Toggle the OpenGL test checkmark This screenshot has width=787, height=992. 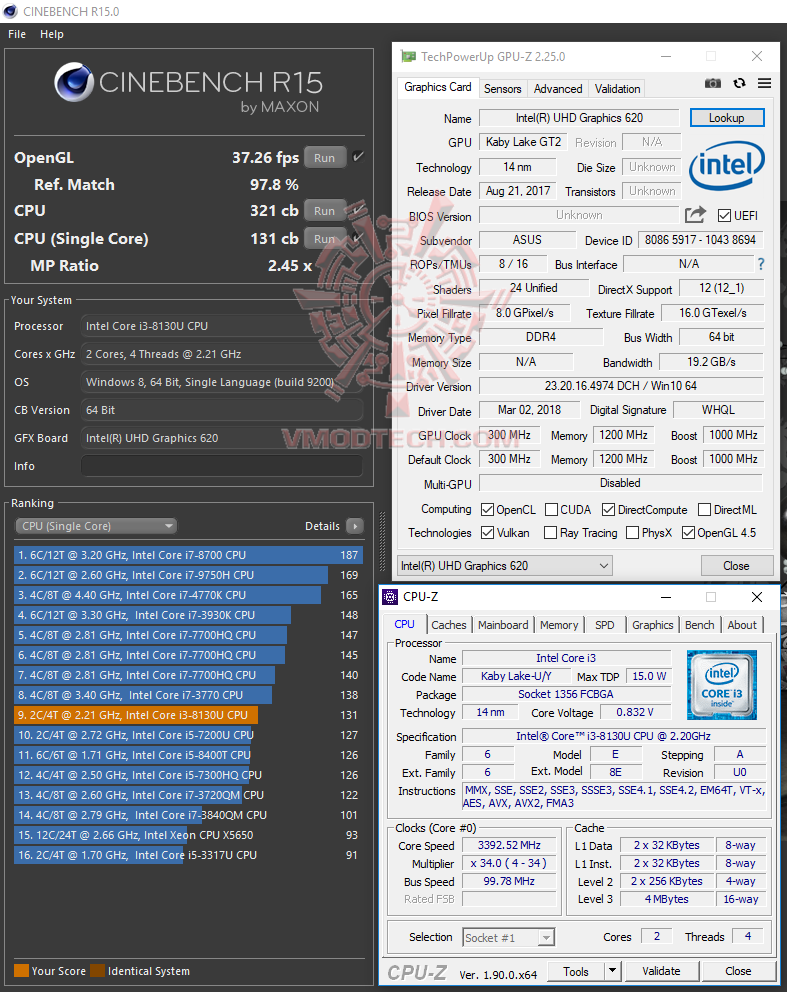pos(358,157)
